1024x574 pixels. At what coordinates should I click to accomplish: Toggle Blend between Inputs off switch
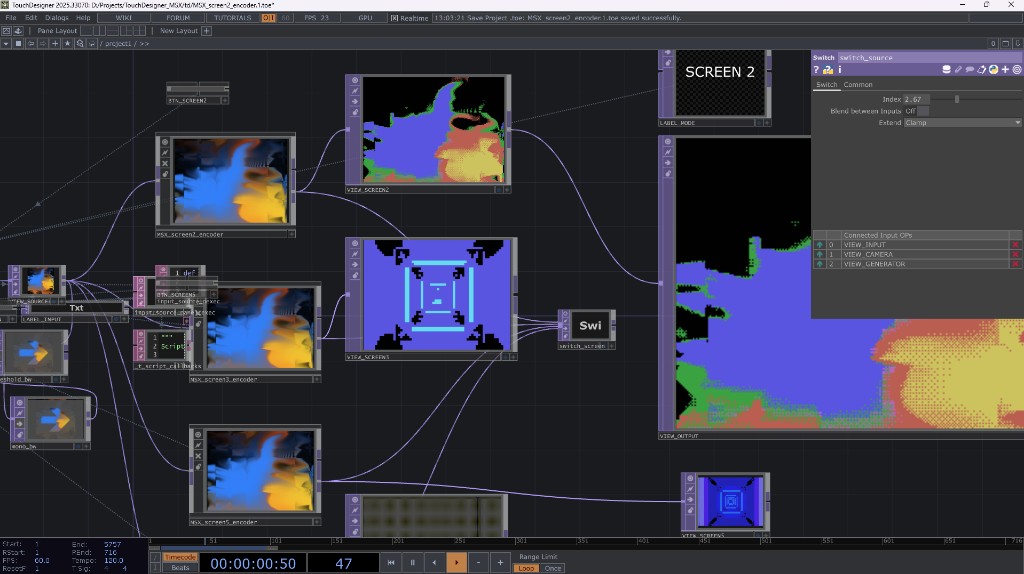916,111
